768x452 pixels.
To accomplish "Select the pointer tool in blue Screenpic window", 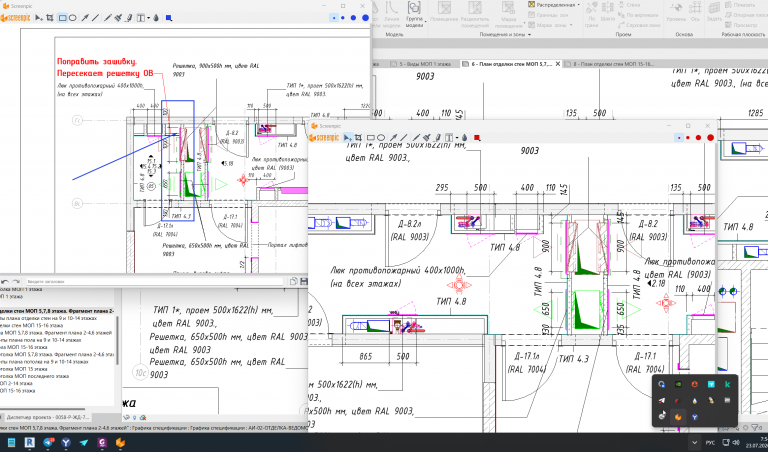I will click(x=39, y=18).
